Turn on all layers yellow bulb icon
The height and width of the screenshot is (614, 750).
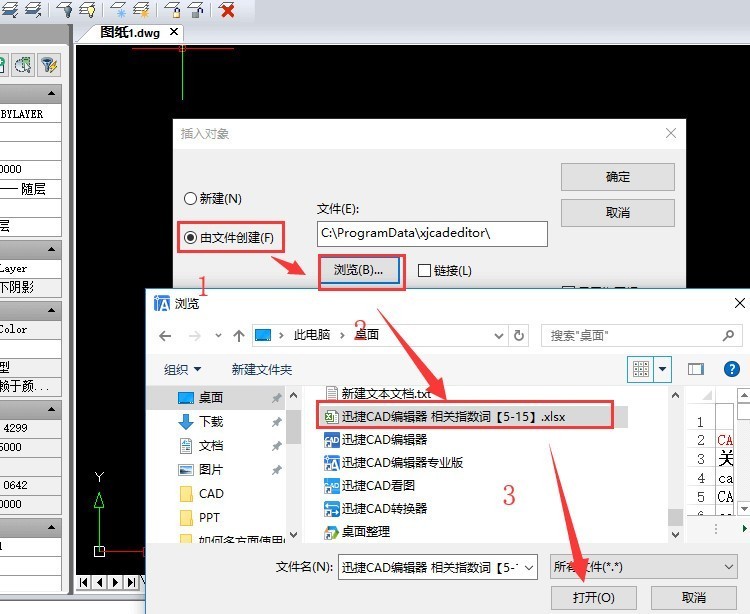pyautogui.click(x=87, y=10)
